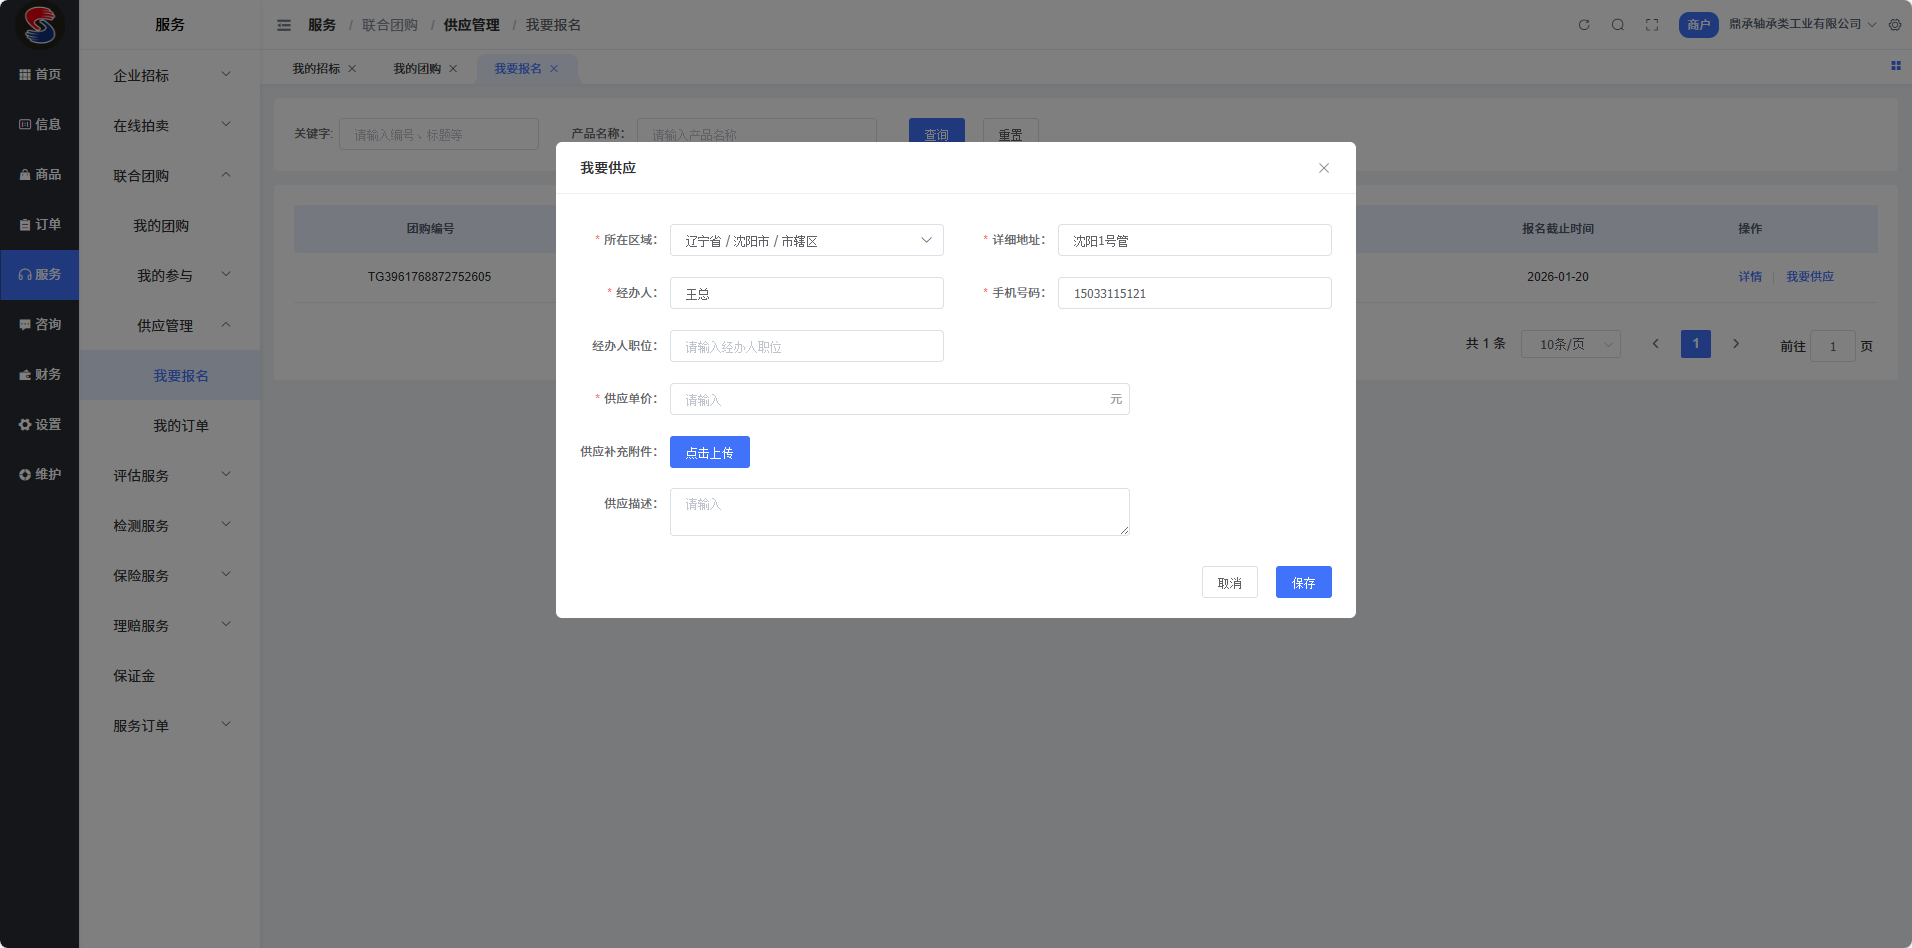Open 订单 in the left navigation bar

[40, 225]
